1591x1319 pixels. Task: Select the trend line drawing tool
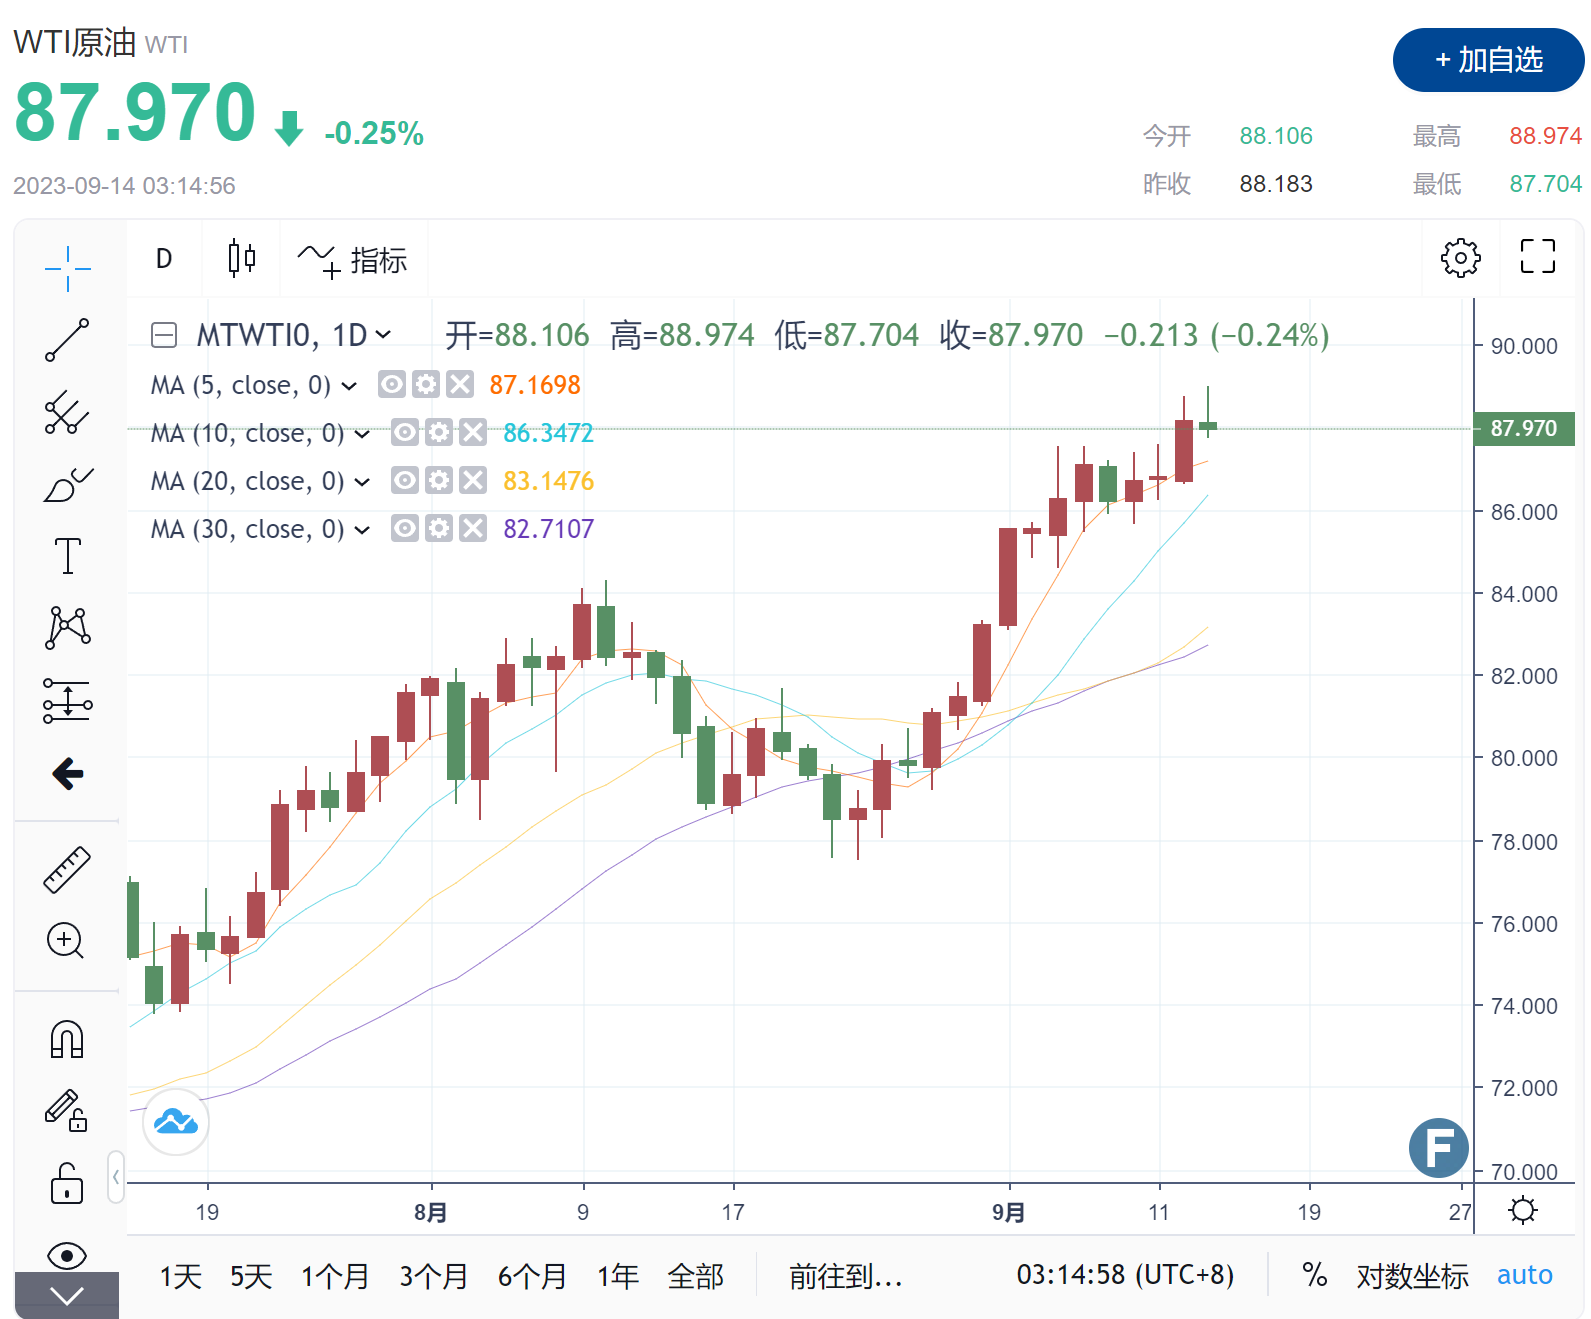click(x=67, y=340)
